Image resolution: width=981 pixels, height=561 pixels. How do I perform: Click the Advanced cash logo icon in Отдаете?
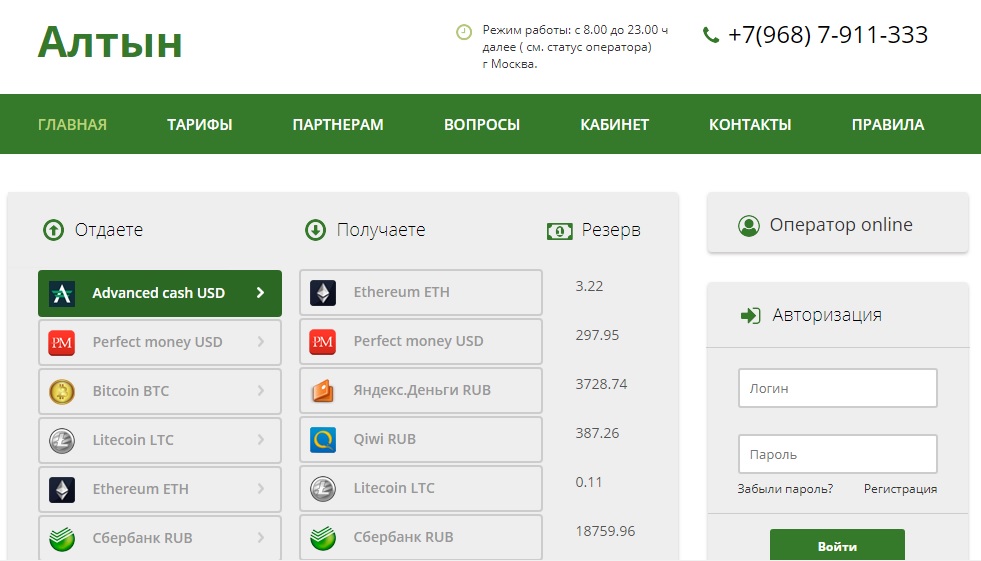62,293
